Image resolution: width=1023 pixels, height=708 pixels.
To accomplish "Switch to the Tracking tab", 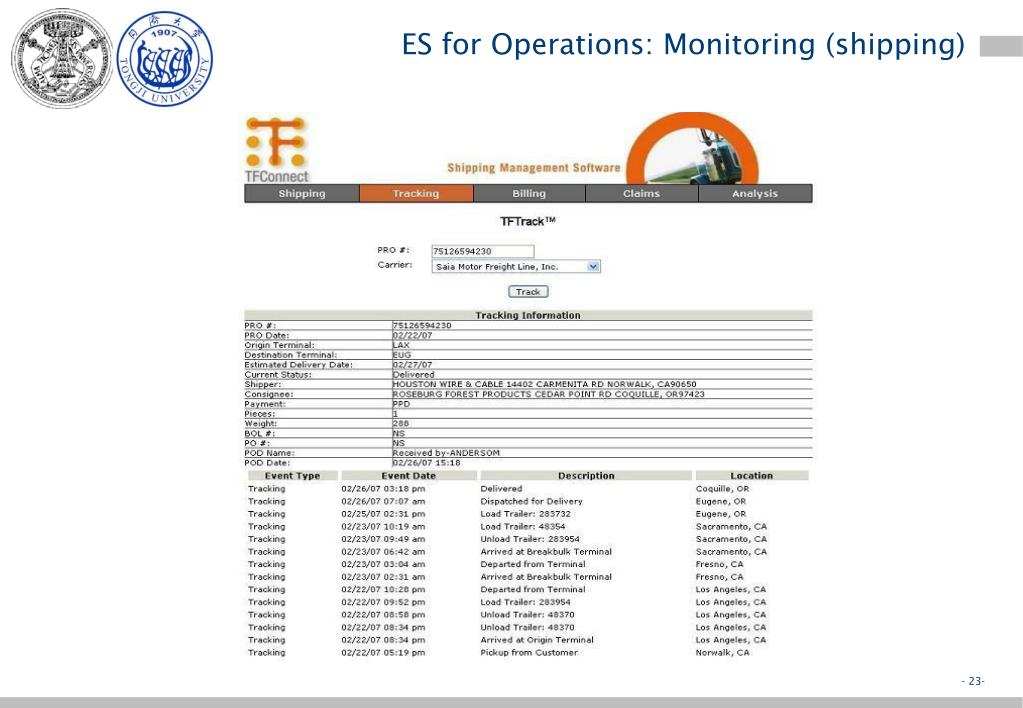I will pos(416,193).
